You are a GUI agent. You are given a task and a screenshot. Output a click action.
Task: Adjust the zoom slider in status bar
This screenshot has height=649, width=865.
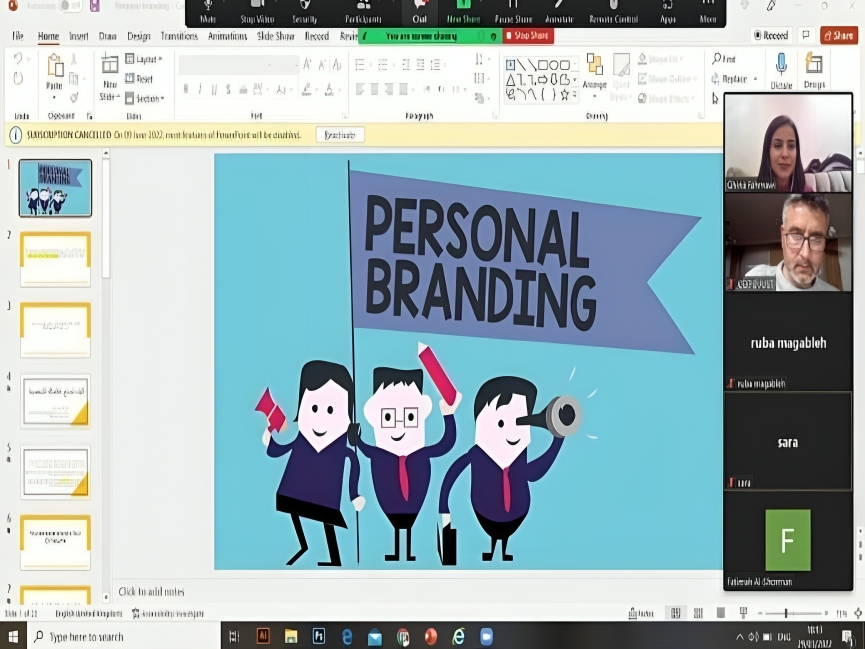(786, 613)
